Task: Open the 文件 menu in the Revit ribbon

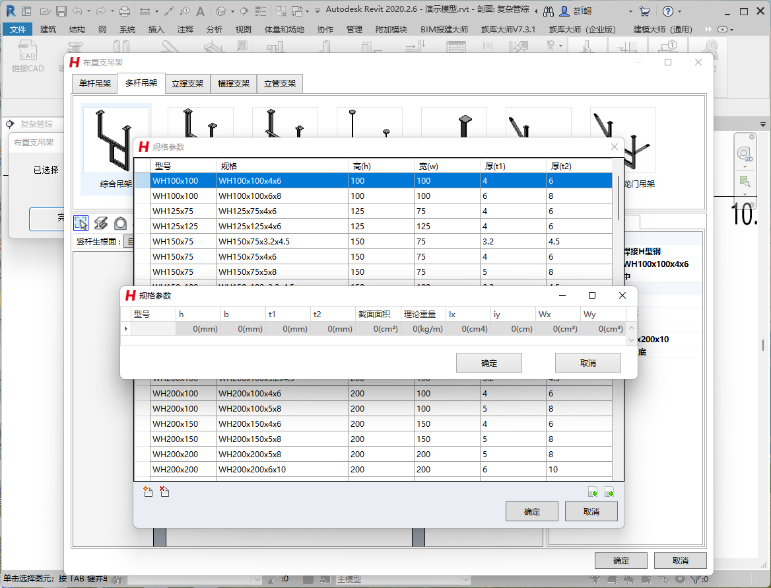Action: coord(17,30)
